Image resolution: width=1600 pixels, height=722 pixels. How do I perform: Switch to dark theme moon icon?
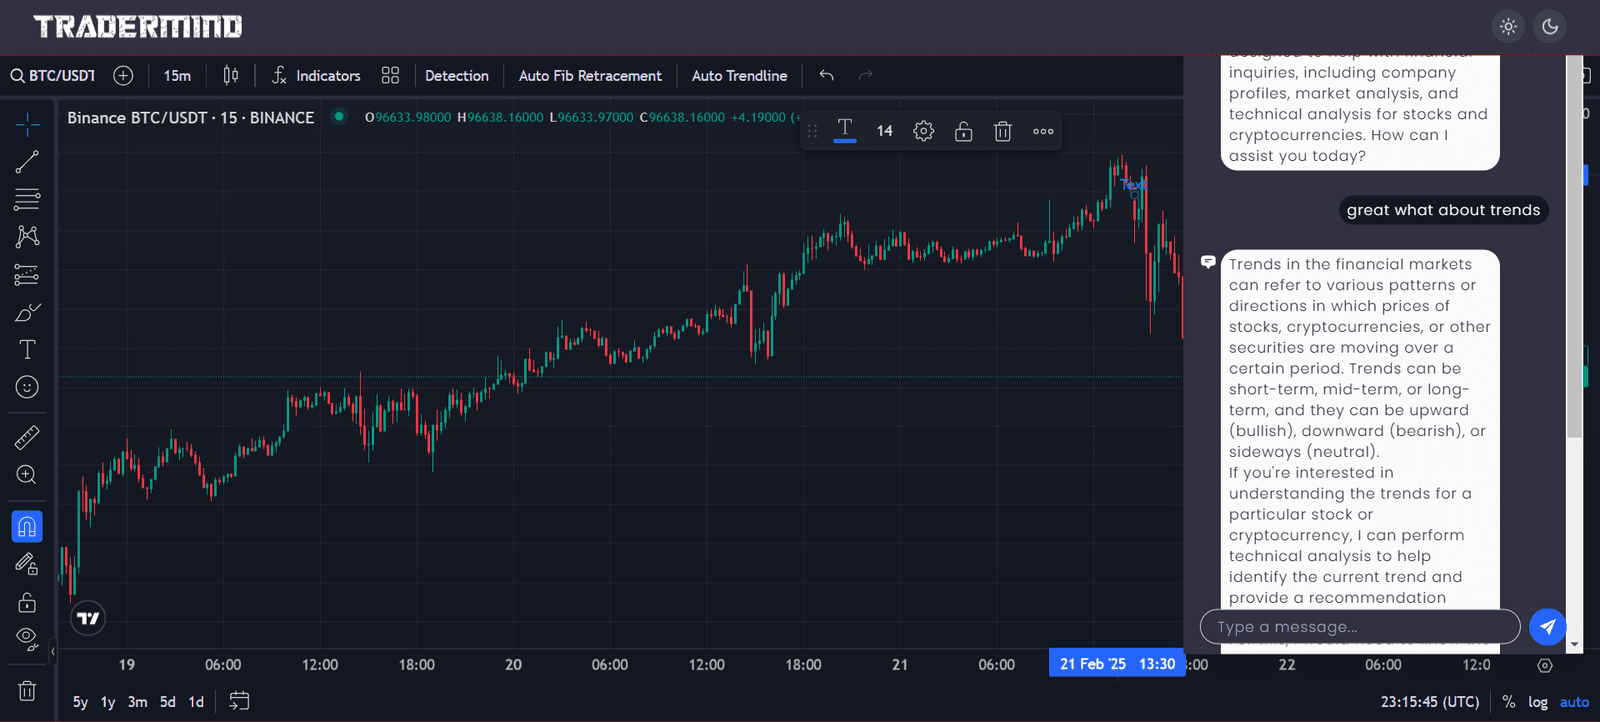[1550, 27]
